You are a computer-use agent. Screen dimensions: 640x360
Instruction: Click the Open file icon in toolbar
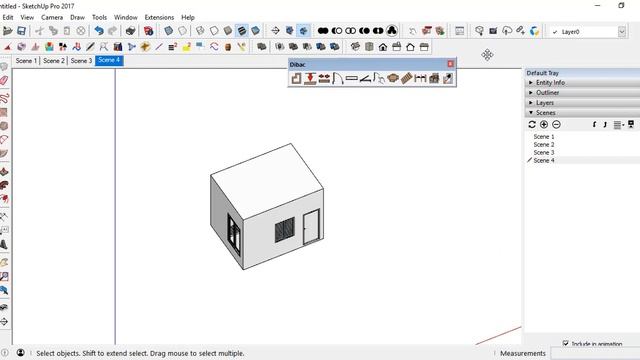[x=7, y=31]
